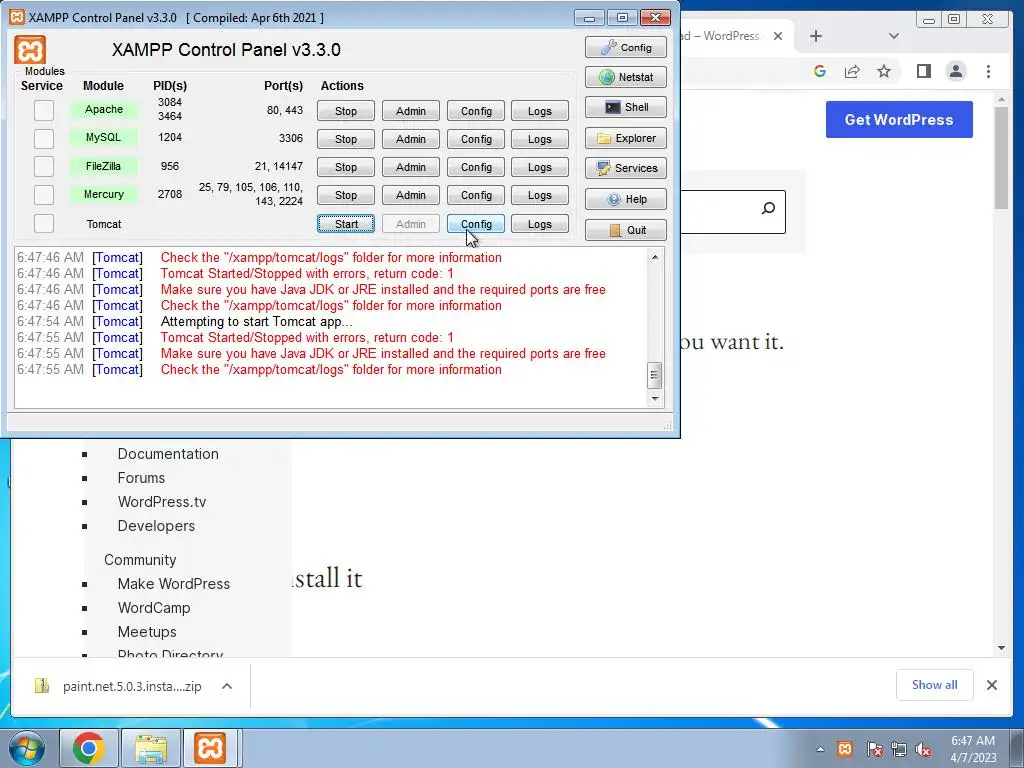1024x768 pixels.
Task: Open XAMPP Help
Action: [626, 199]
